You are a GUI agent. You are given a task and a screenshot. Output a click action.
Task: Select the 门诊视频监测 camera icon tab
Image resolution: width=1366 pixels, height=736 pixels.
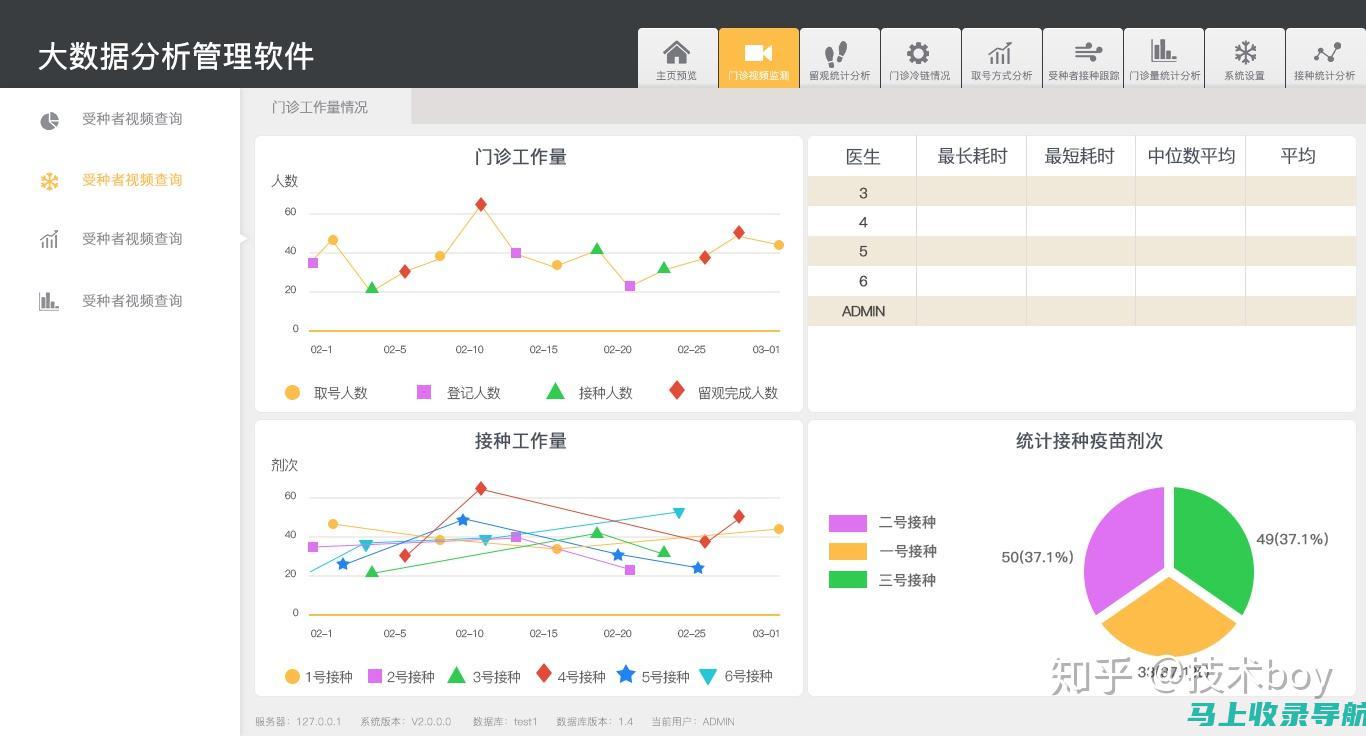(759, 58)
